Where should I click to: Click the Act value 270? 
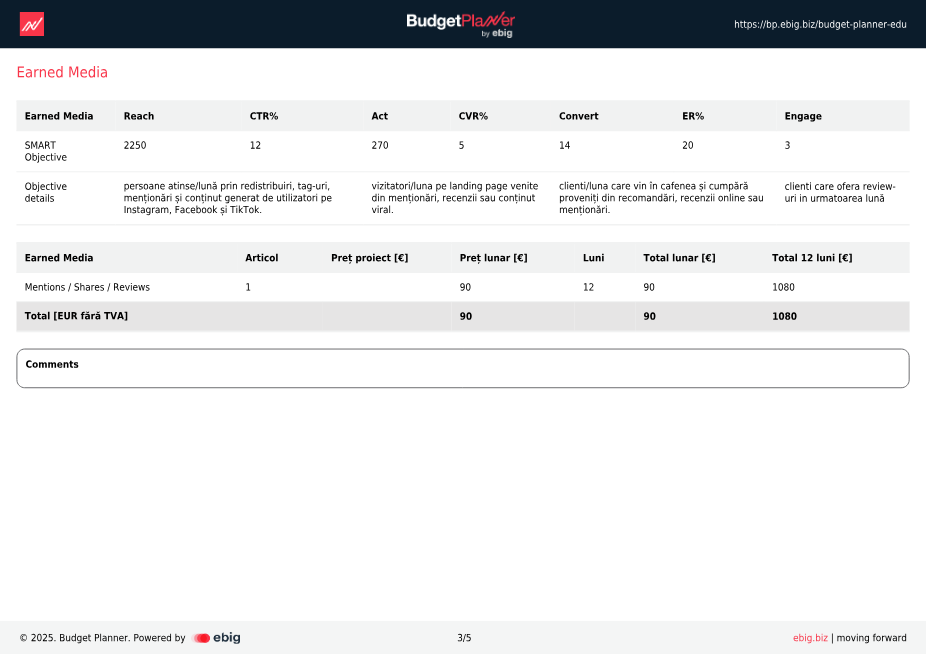tap(380, 145)
